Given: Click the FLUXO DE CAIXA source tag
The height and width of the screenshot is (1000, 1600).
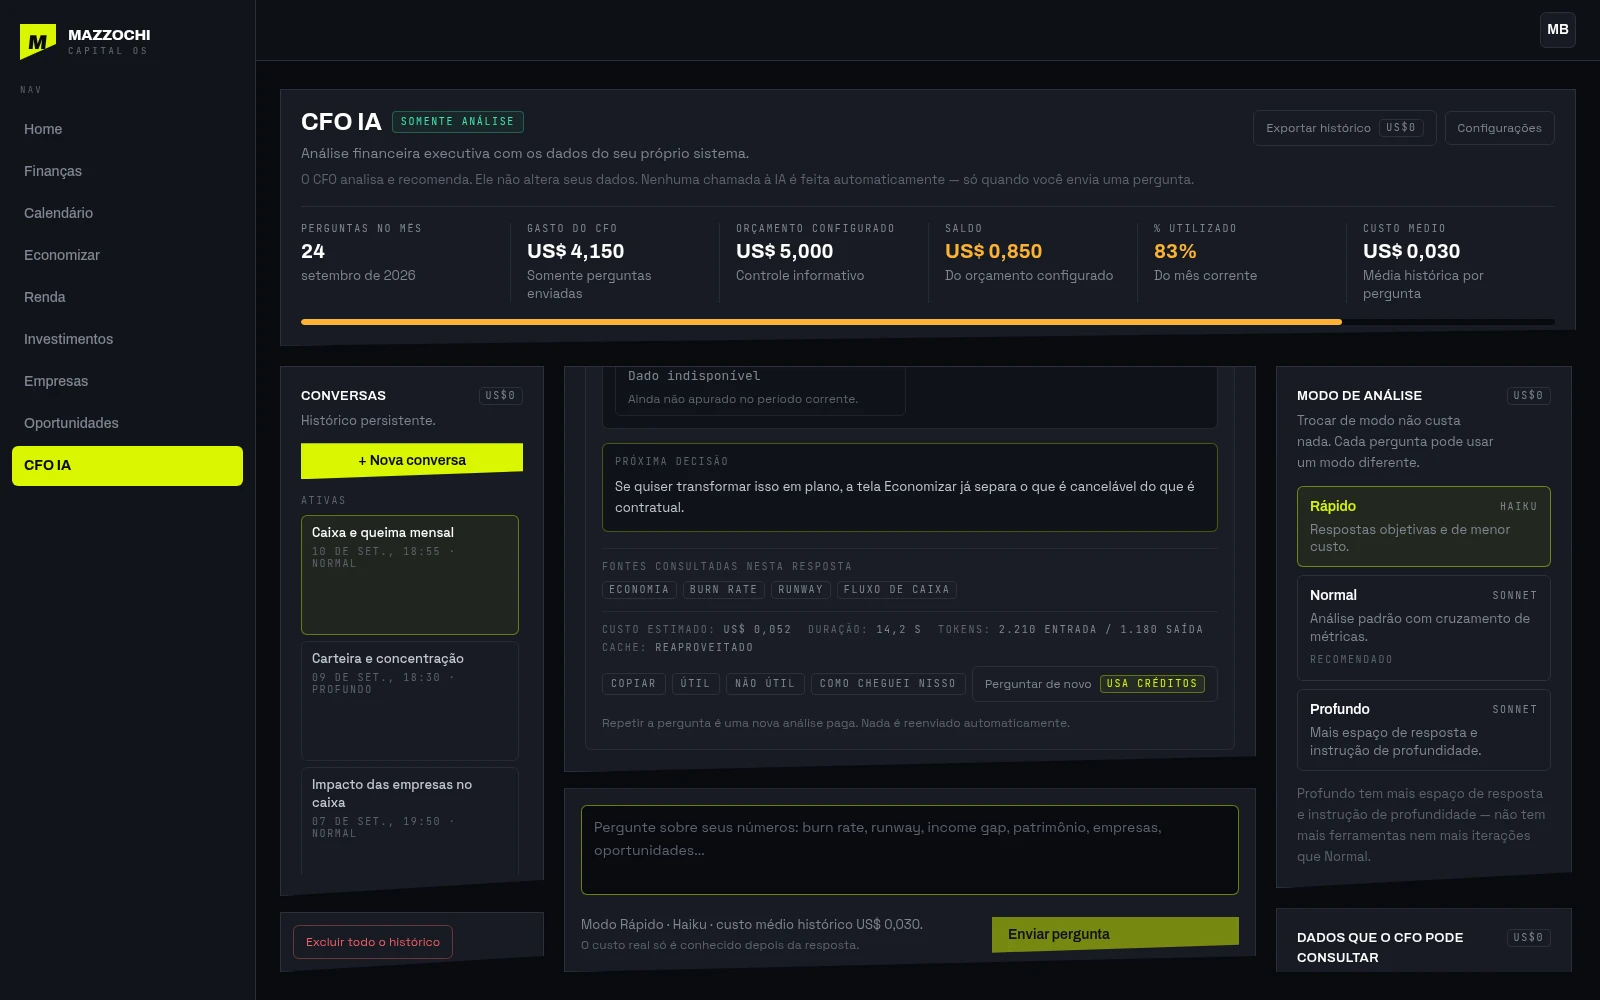Looking at the screenshot, I should point(897,590).
